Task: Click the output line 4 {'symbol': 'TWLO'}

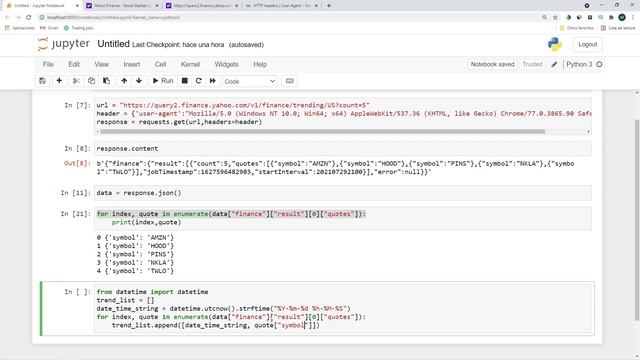Action: pyautogui.click(x=135, y=271)
